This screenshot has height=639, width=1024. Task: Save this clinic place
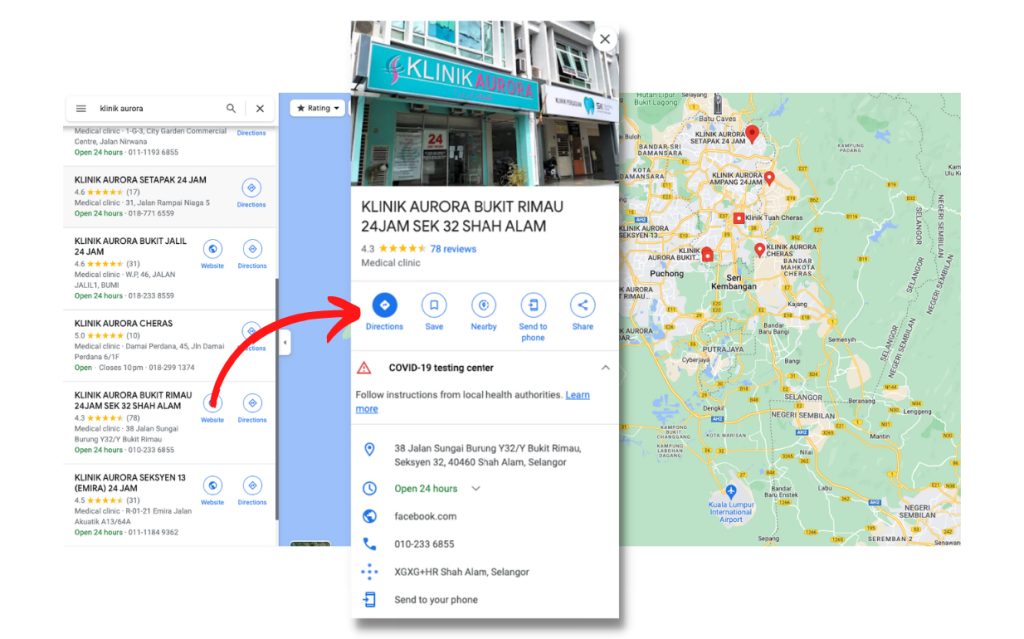pos(434,312)
